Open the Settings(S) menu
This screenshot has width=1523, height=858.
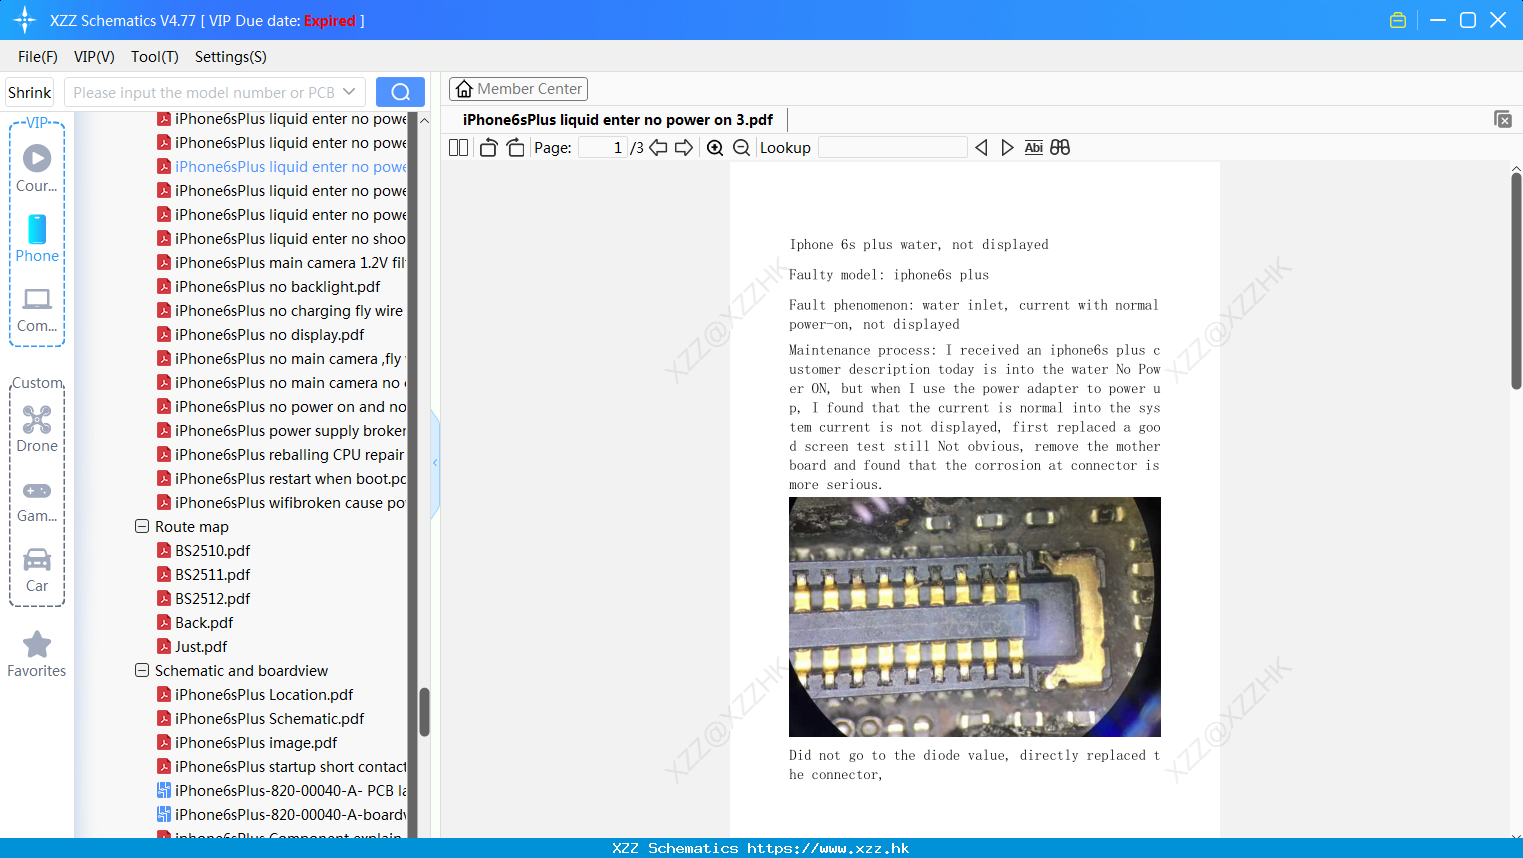[x=231, y=57]
